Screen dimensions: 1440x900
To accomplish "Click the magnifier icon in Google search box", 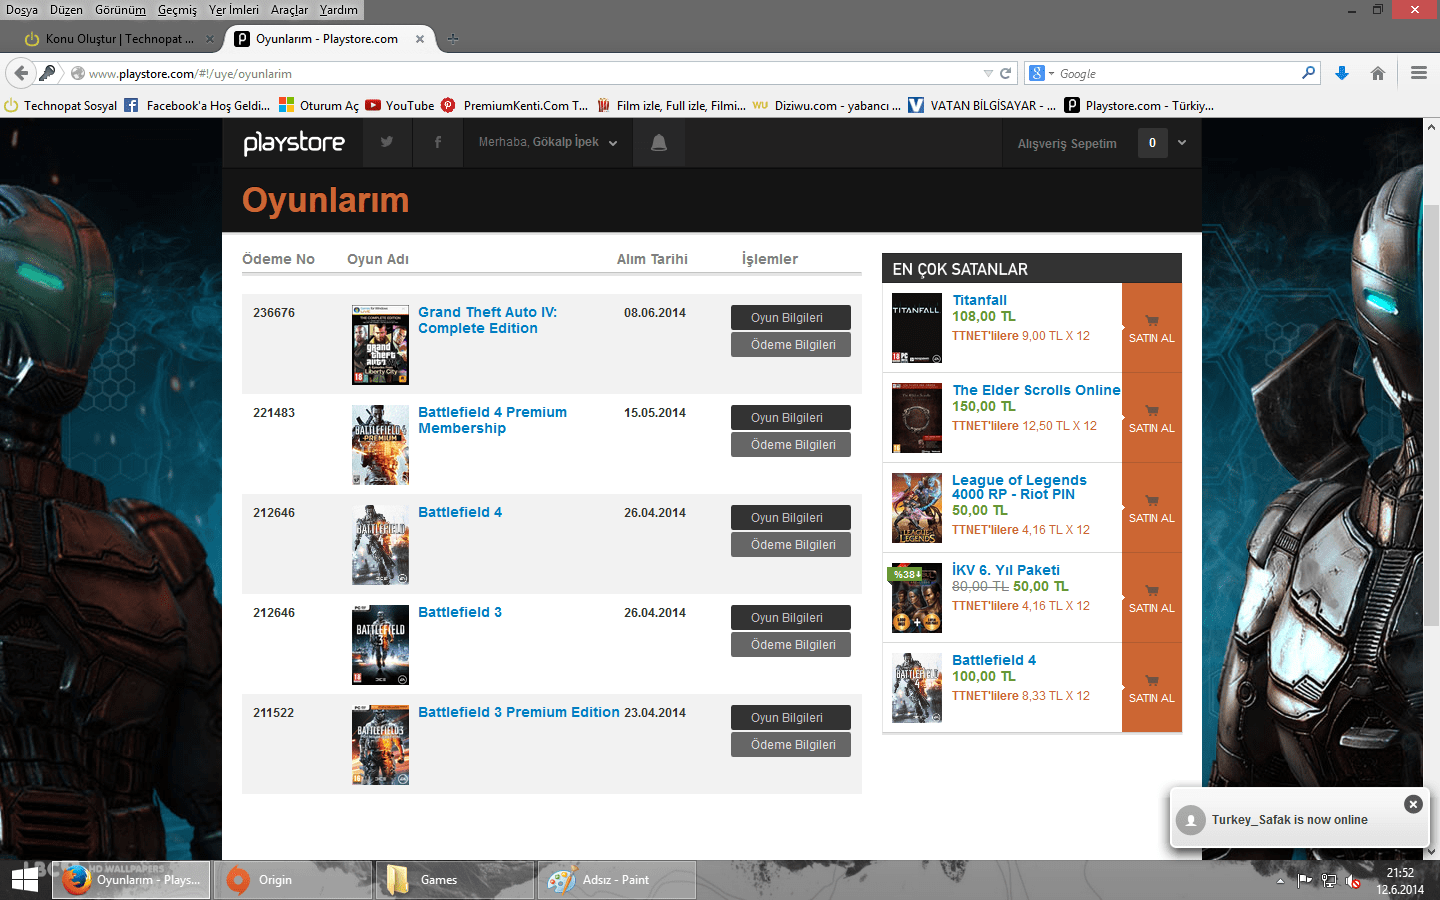I will coord(1308,73).
